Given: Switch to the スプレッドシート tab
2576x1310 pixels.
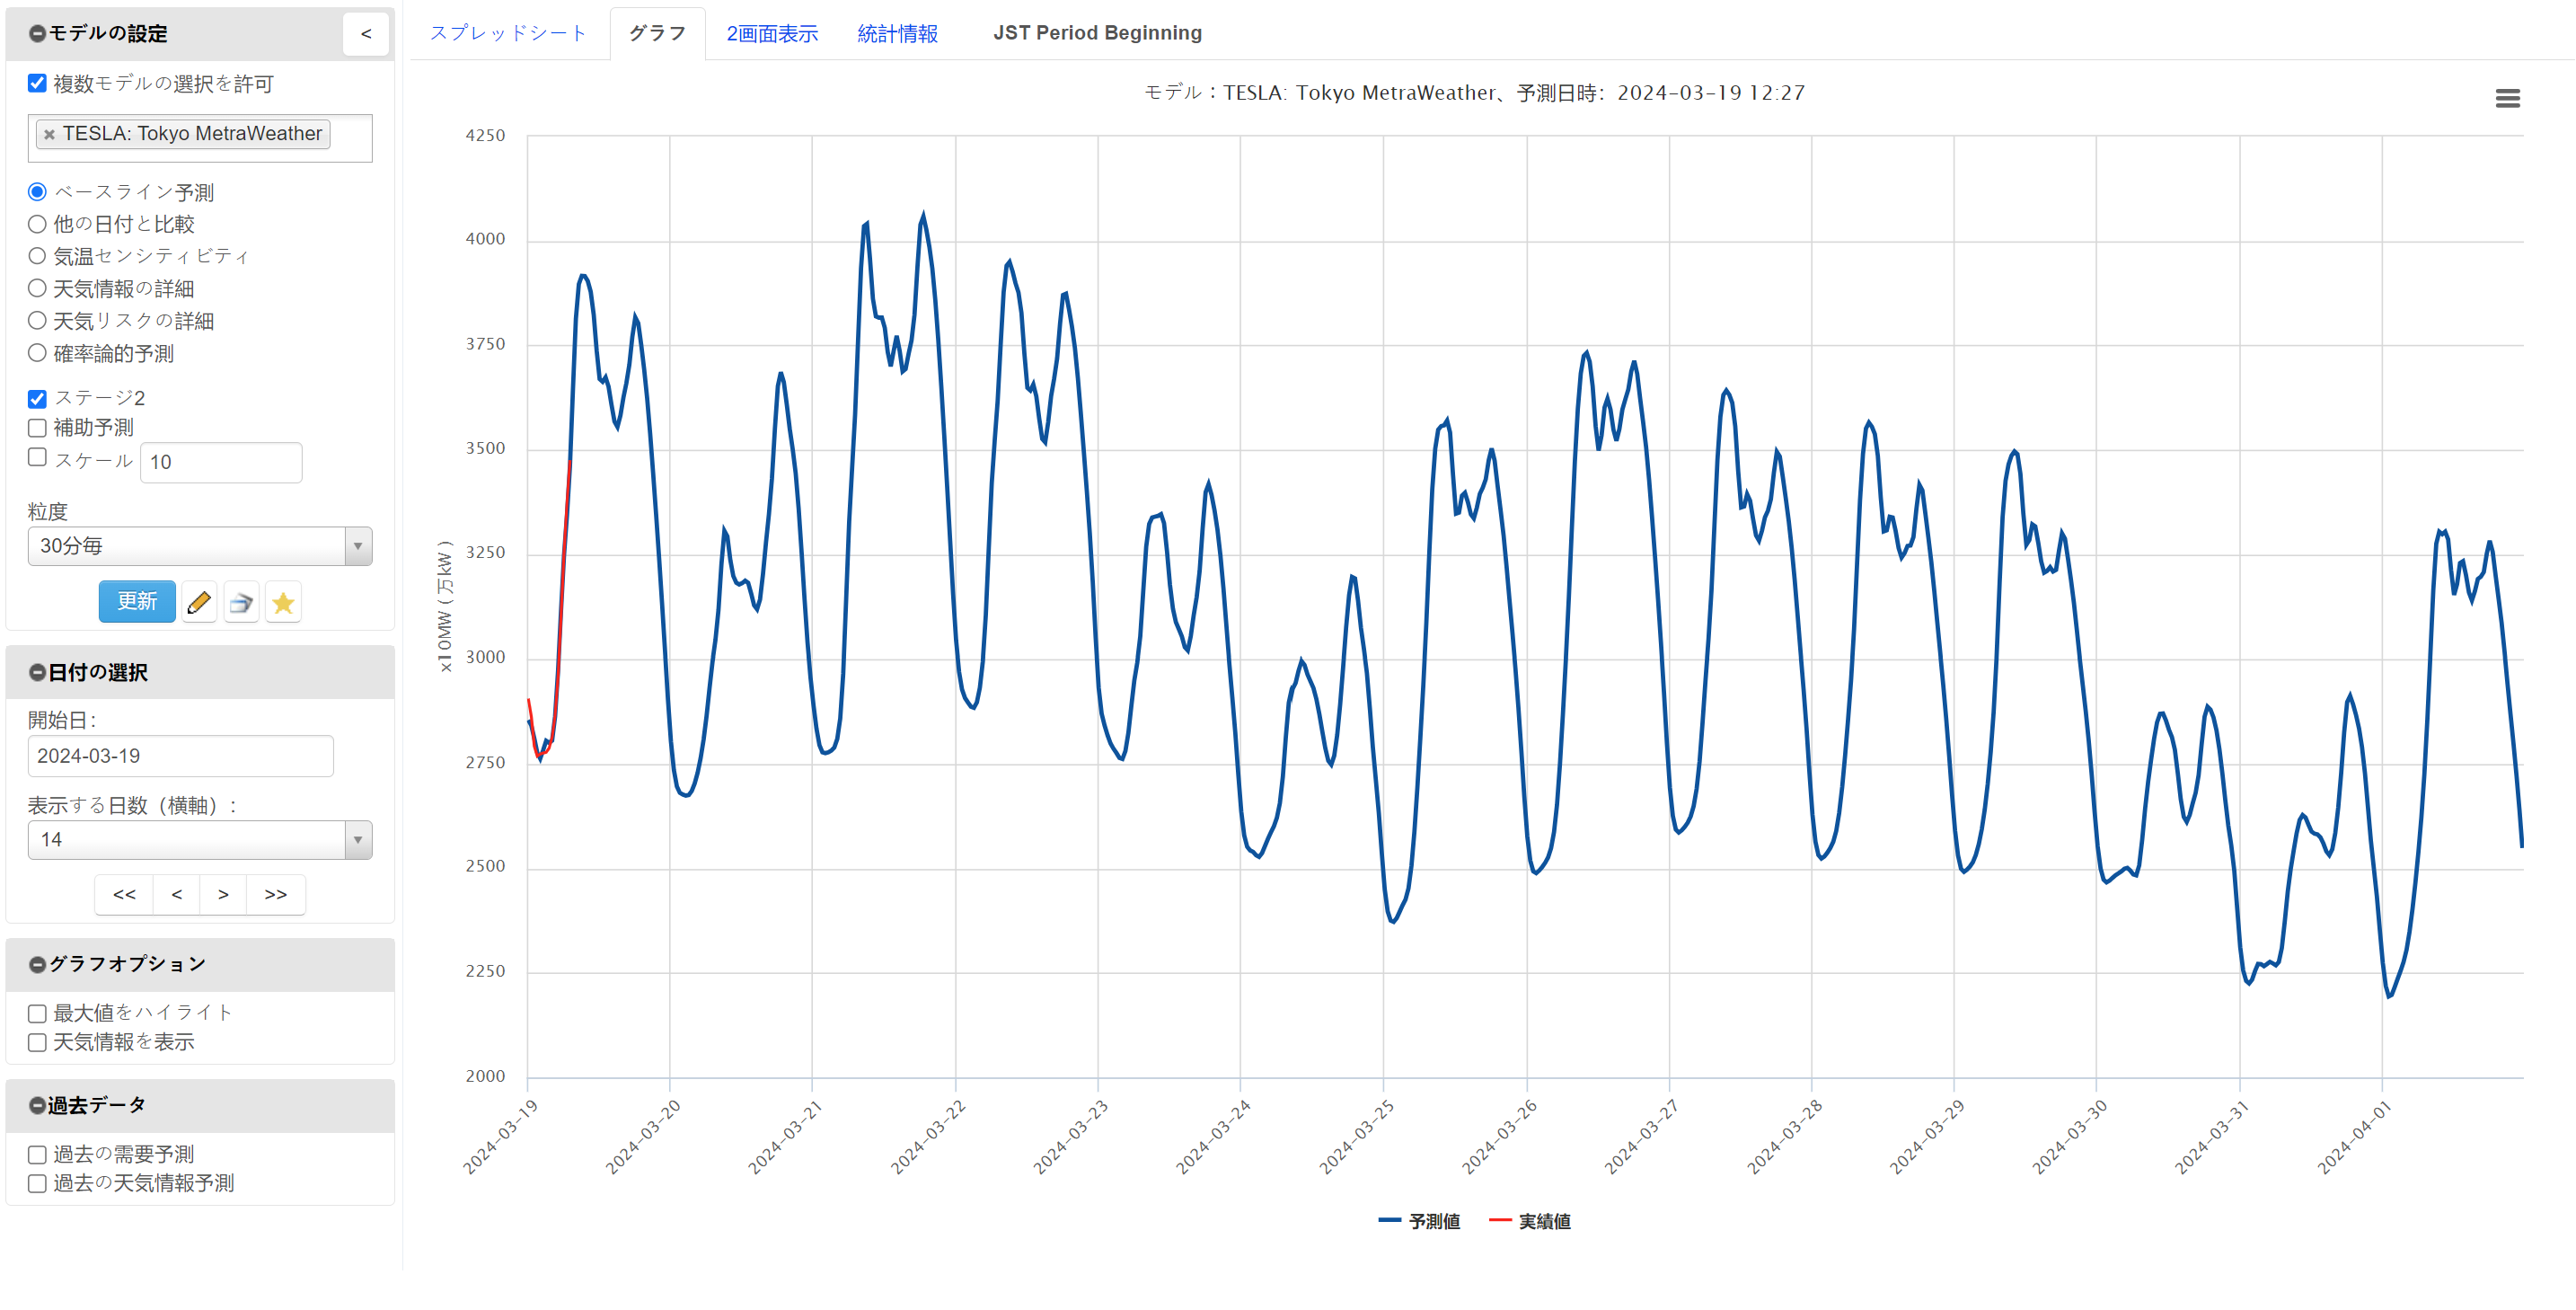Looking at the screenshot, I should [x=508, y=32].
